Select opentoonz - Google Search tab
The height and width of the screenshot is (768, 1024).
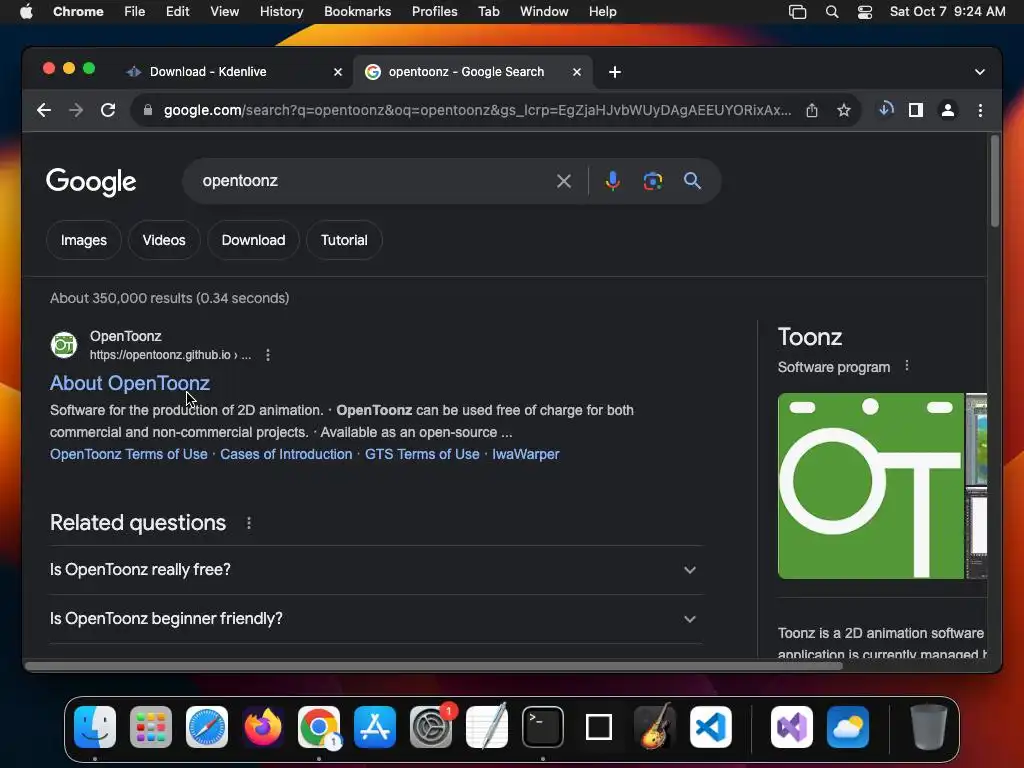(x=473, y=72)
